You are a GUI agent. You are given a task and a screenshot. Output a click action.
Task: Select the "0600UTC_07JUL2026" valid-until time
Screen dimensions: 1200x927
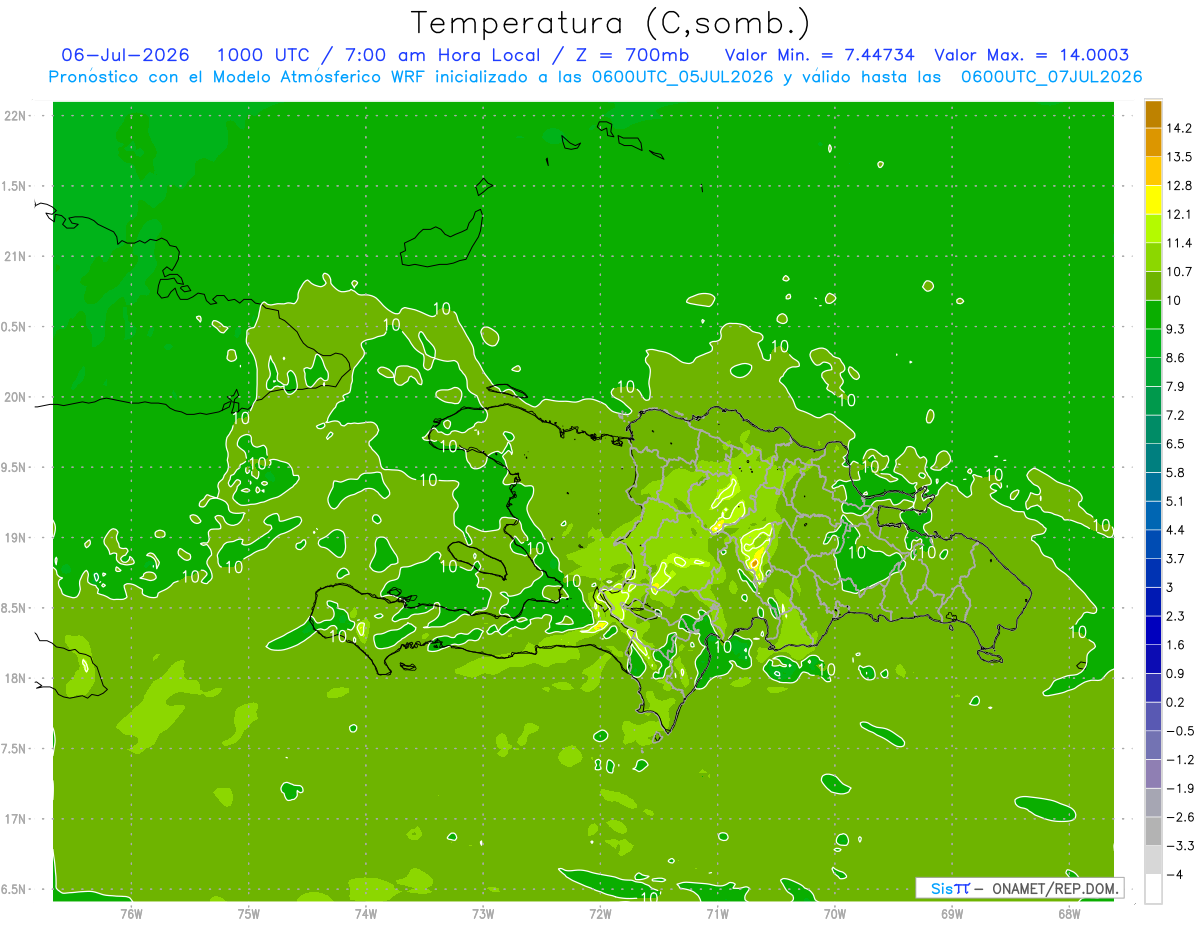click(1051, 77)
